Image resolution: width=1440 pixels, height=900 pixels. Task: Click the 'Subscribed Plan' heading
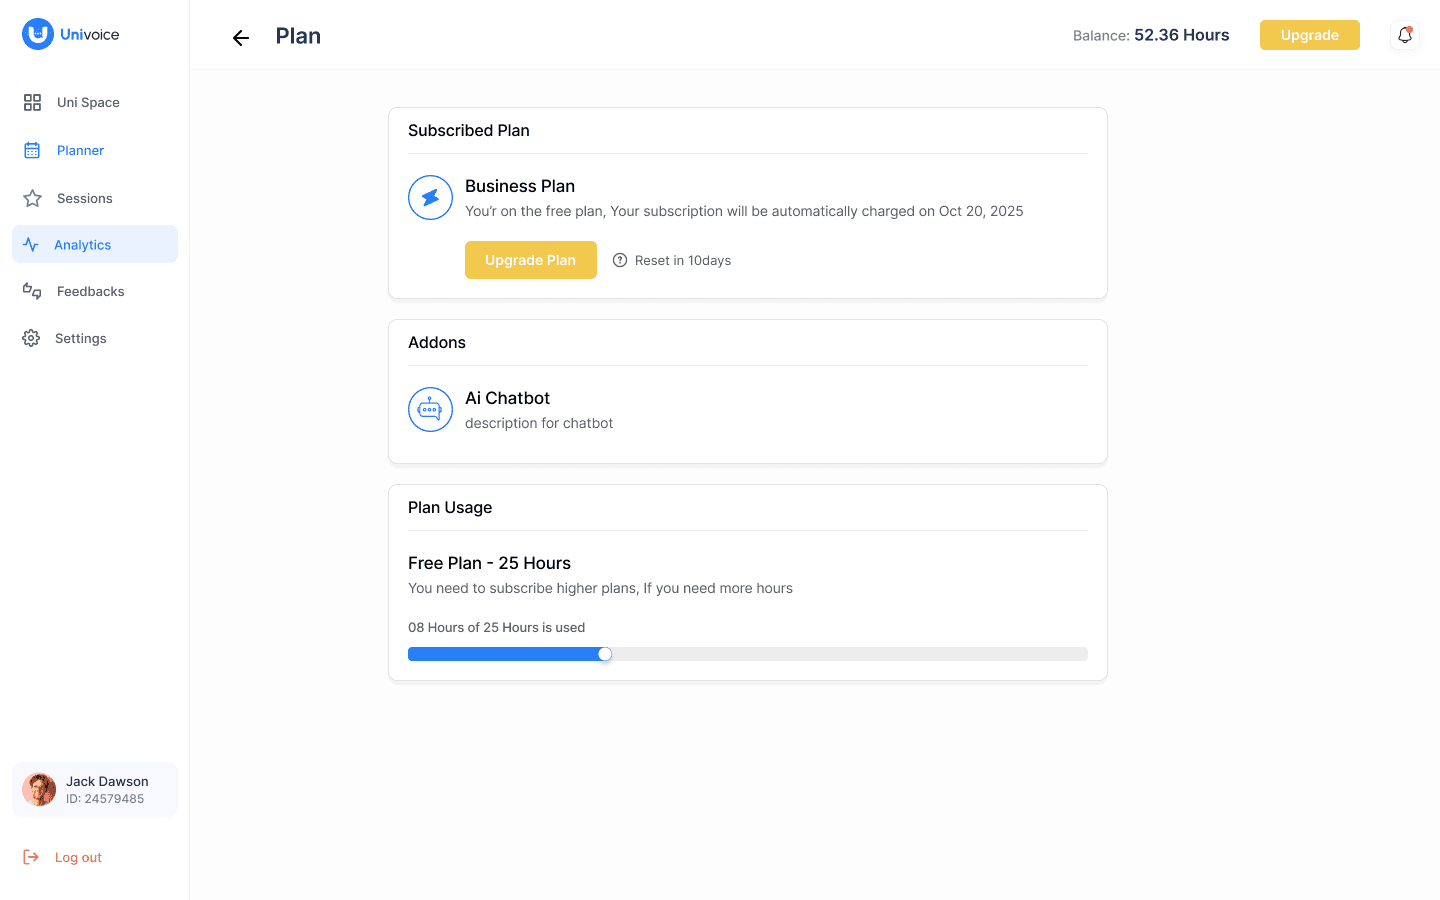click(469, 130)
